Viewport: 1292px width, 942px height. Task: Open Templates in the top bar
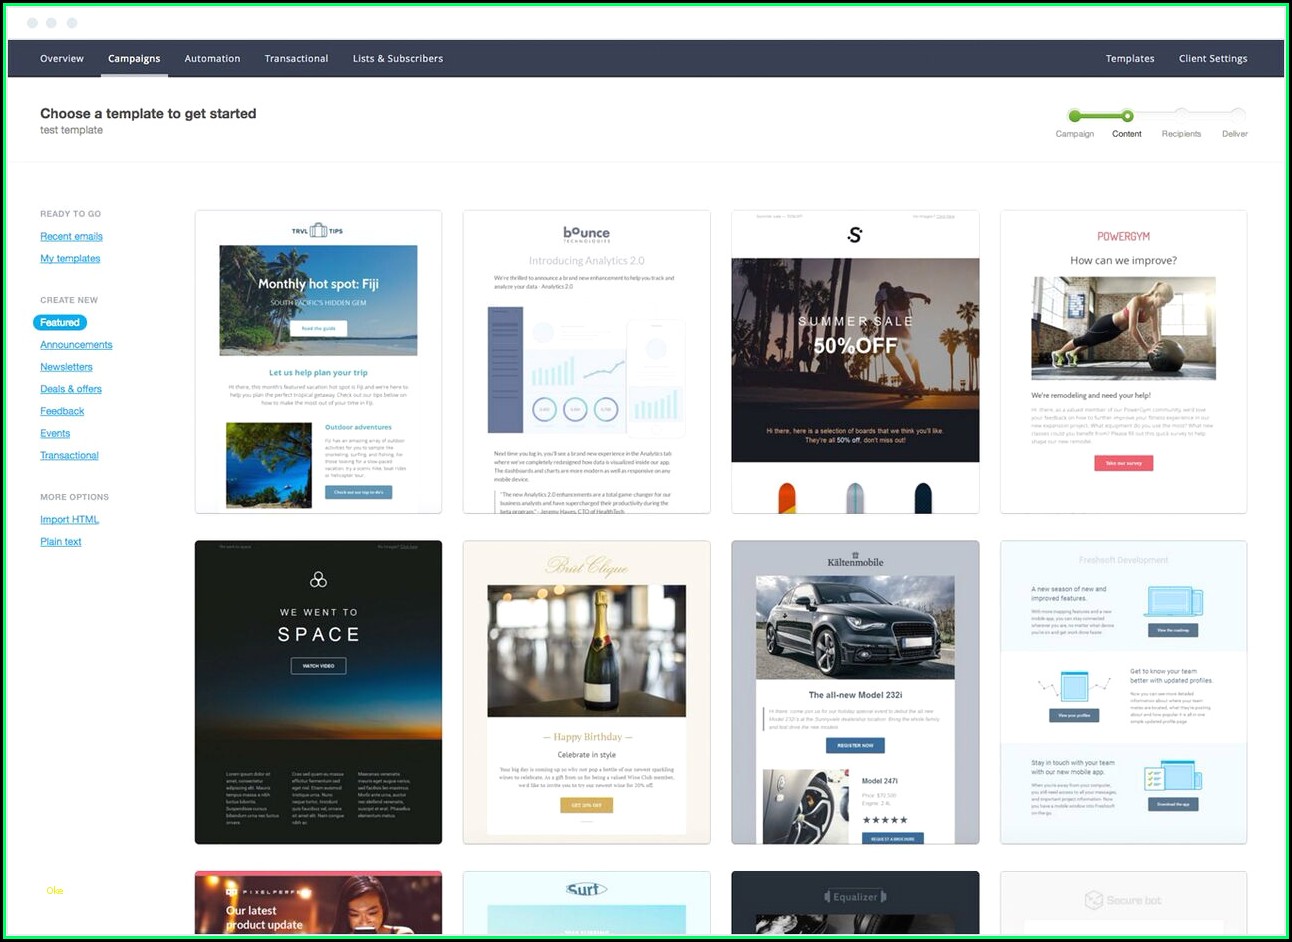coord(1129,59)
